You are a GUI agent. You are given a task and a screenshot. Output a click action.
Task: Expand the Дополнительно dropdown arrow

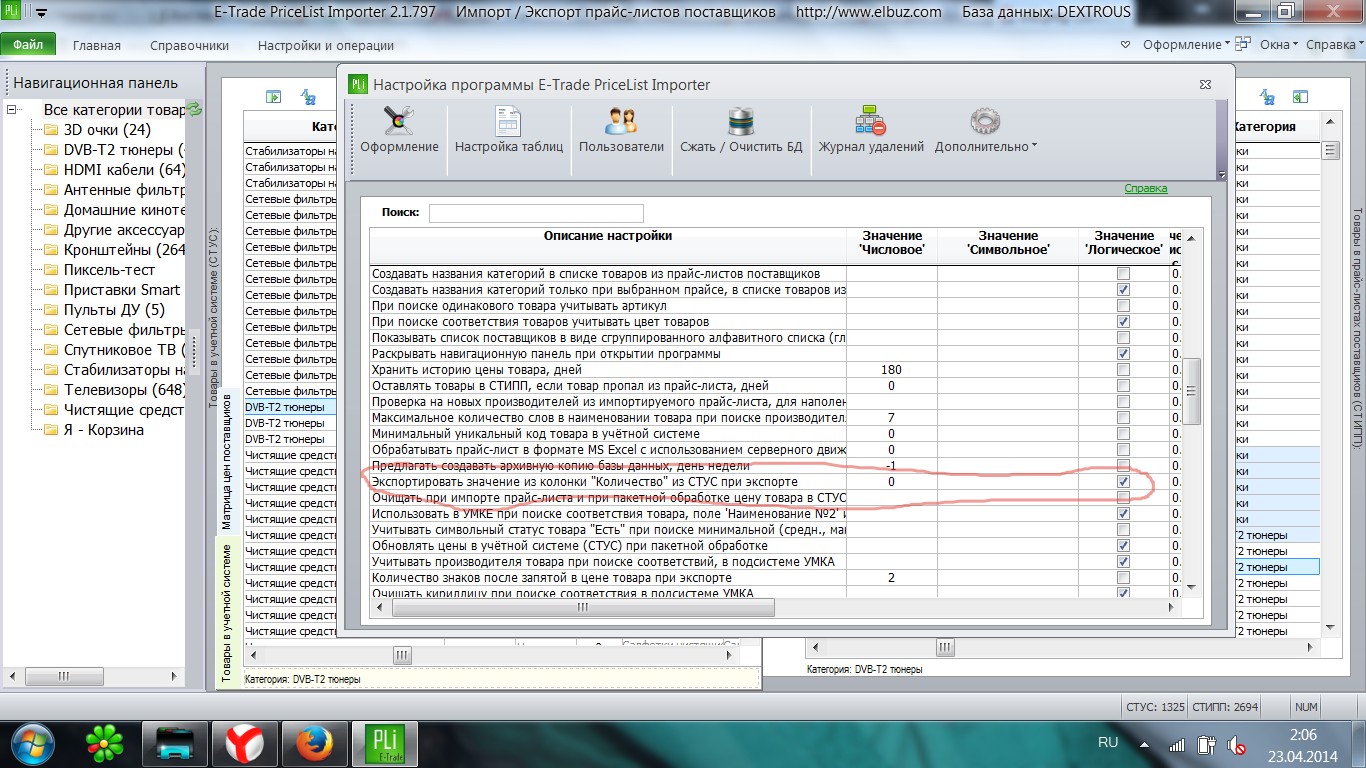(x=1034, y=146)
